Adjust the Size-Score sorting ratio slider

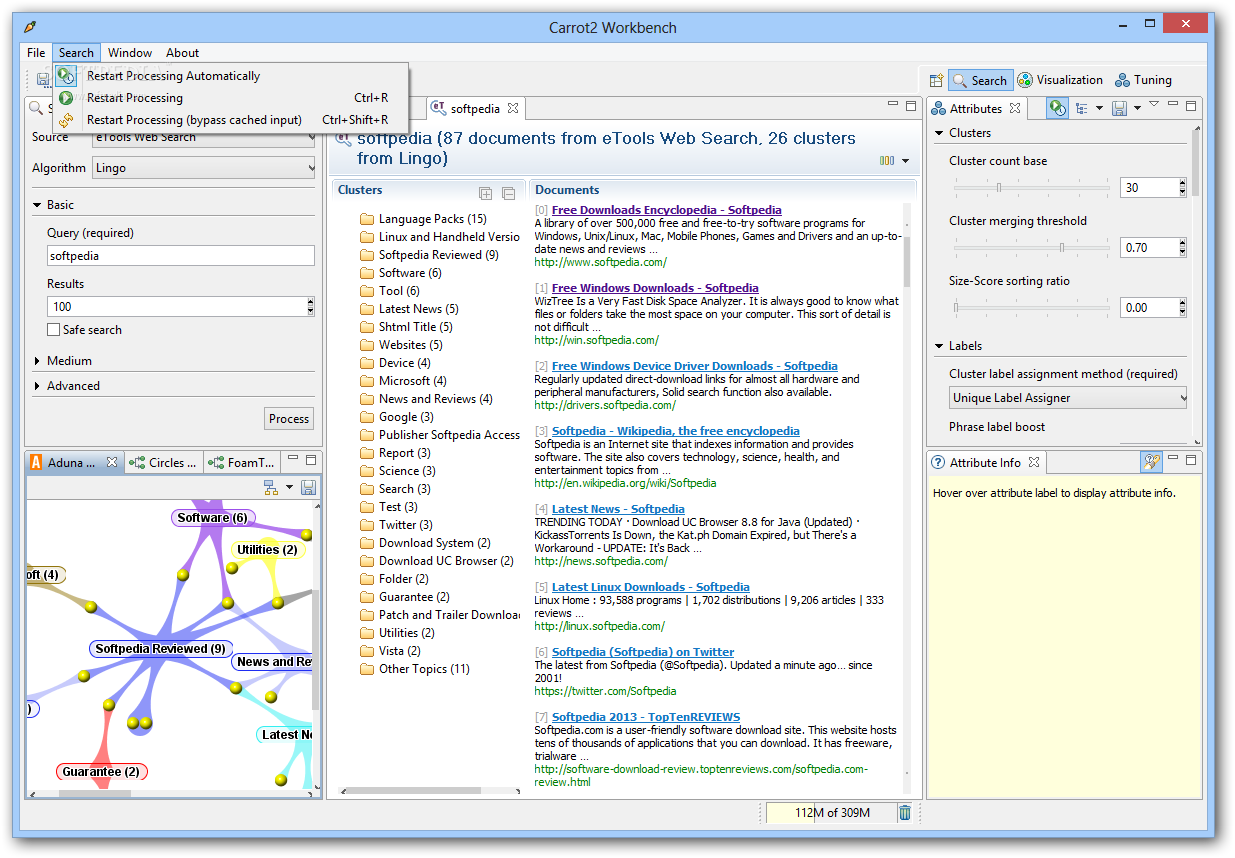pyautogui.click(x=1032, y=307)
